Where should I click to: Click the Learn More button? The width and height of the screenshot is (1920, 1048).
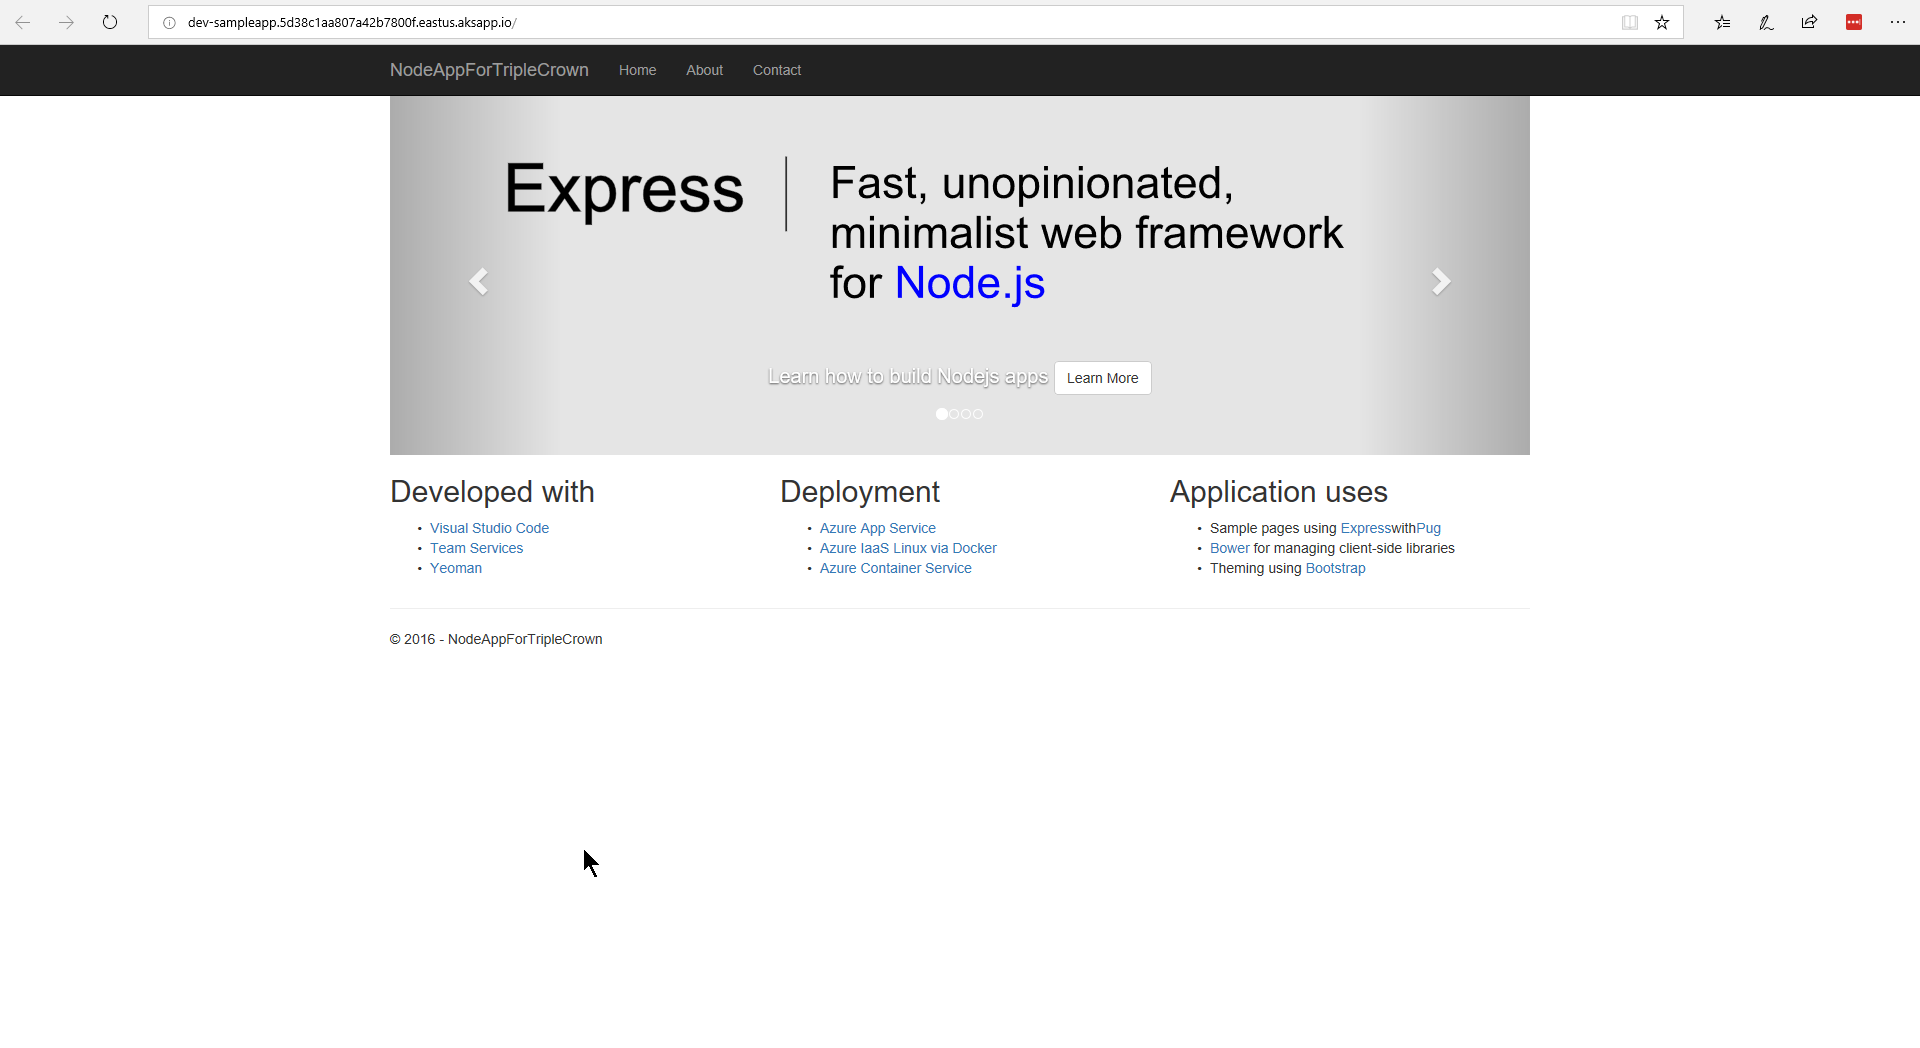(1102, 378)
